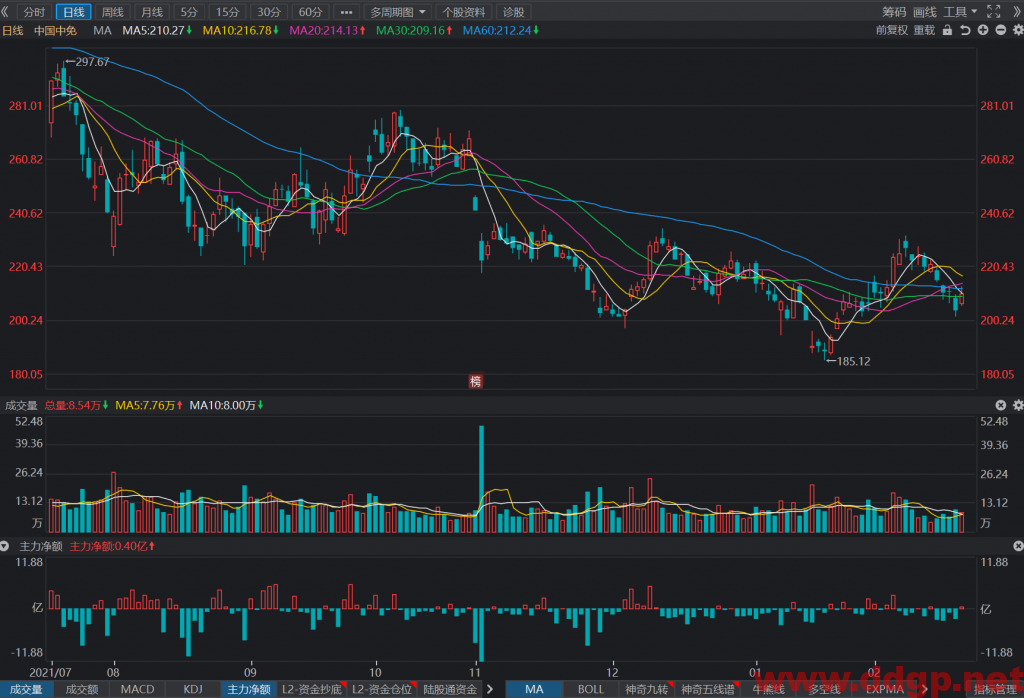Image resolution: width=1024 pixels, height=698 pixels.
Task: Toggle the chart lock icon
Action: point(947,30)
